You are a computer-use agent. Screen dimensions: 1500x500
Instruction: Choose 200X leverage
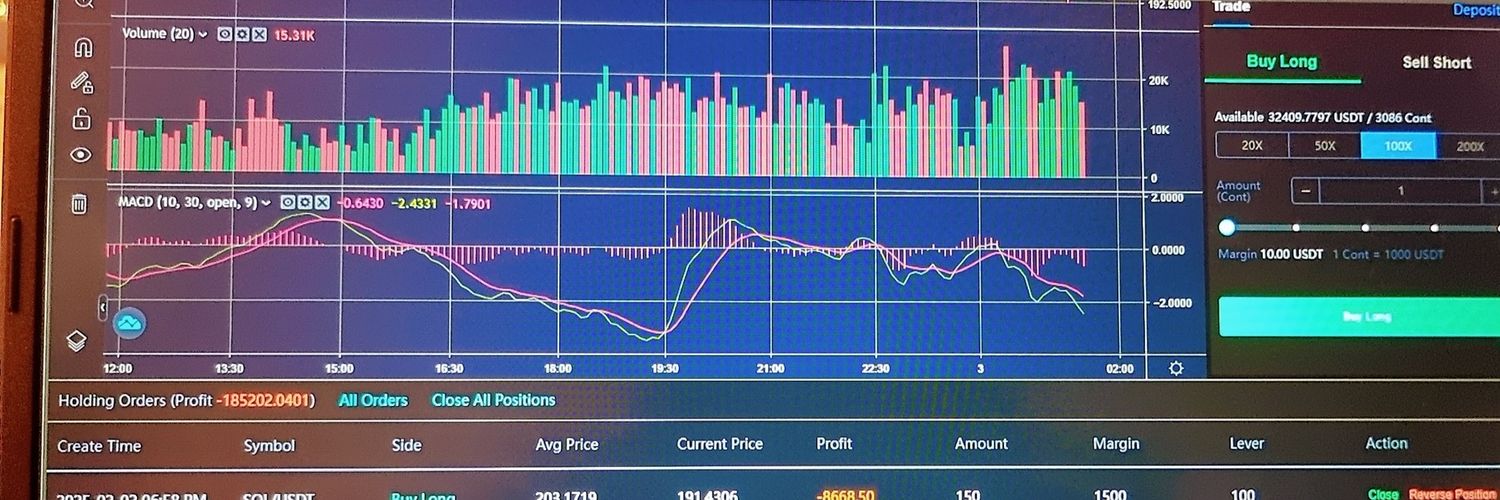pos(1468,146)
